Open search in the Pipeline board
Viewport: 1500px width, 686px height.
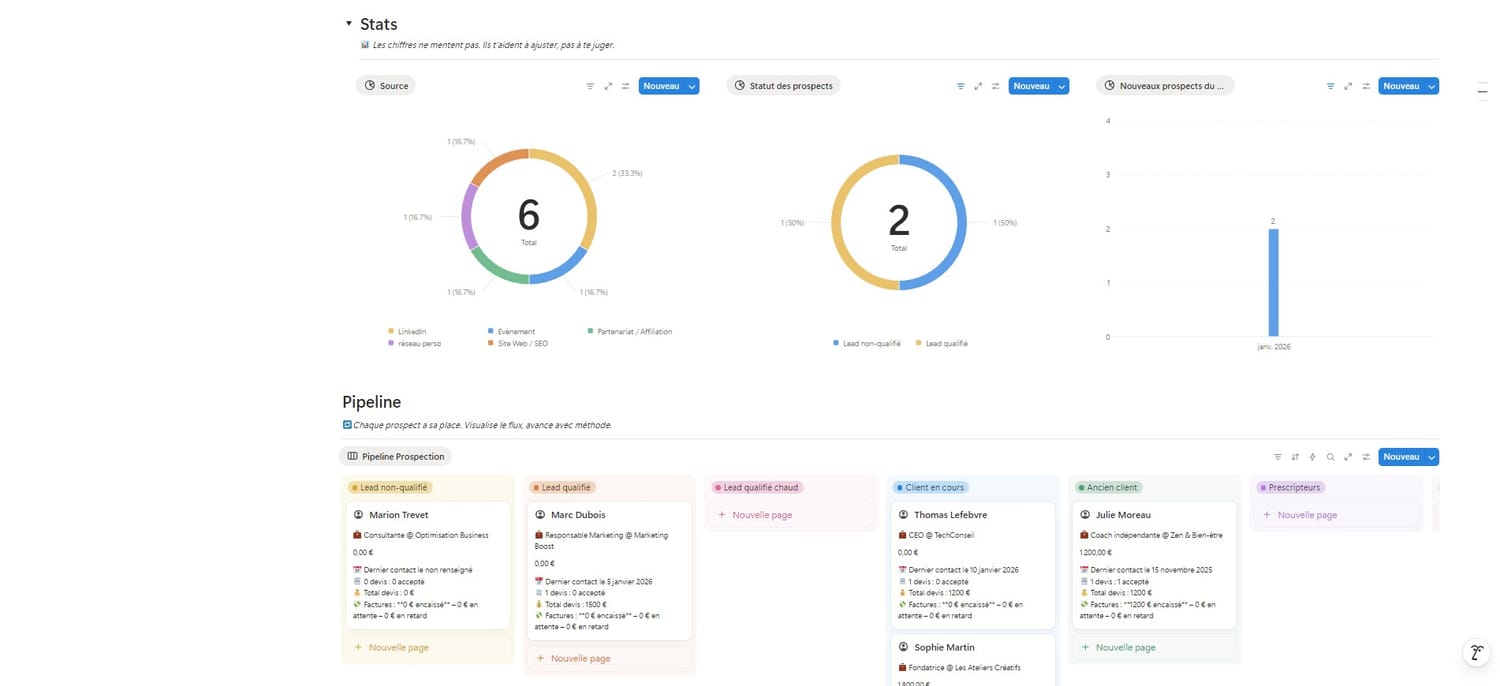[x=1330, y=457]
